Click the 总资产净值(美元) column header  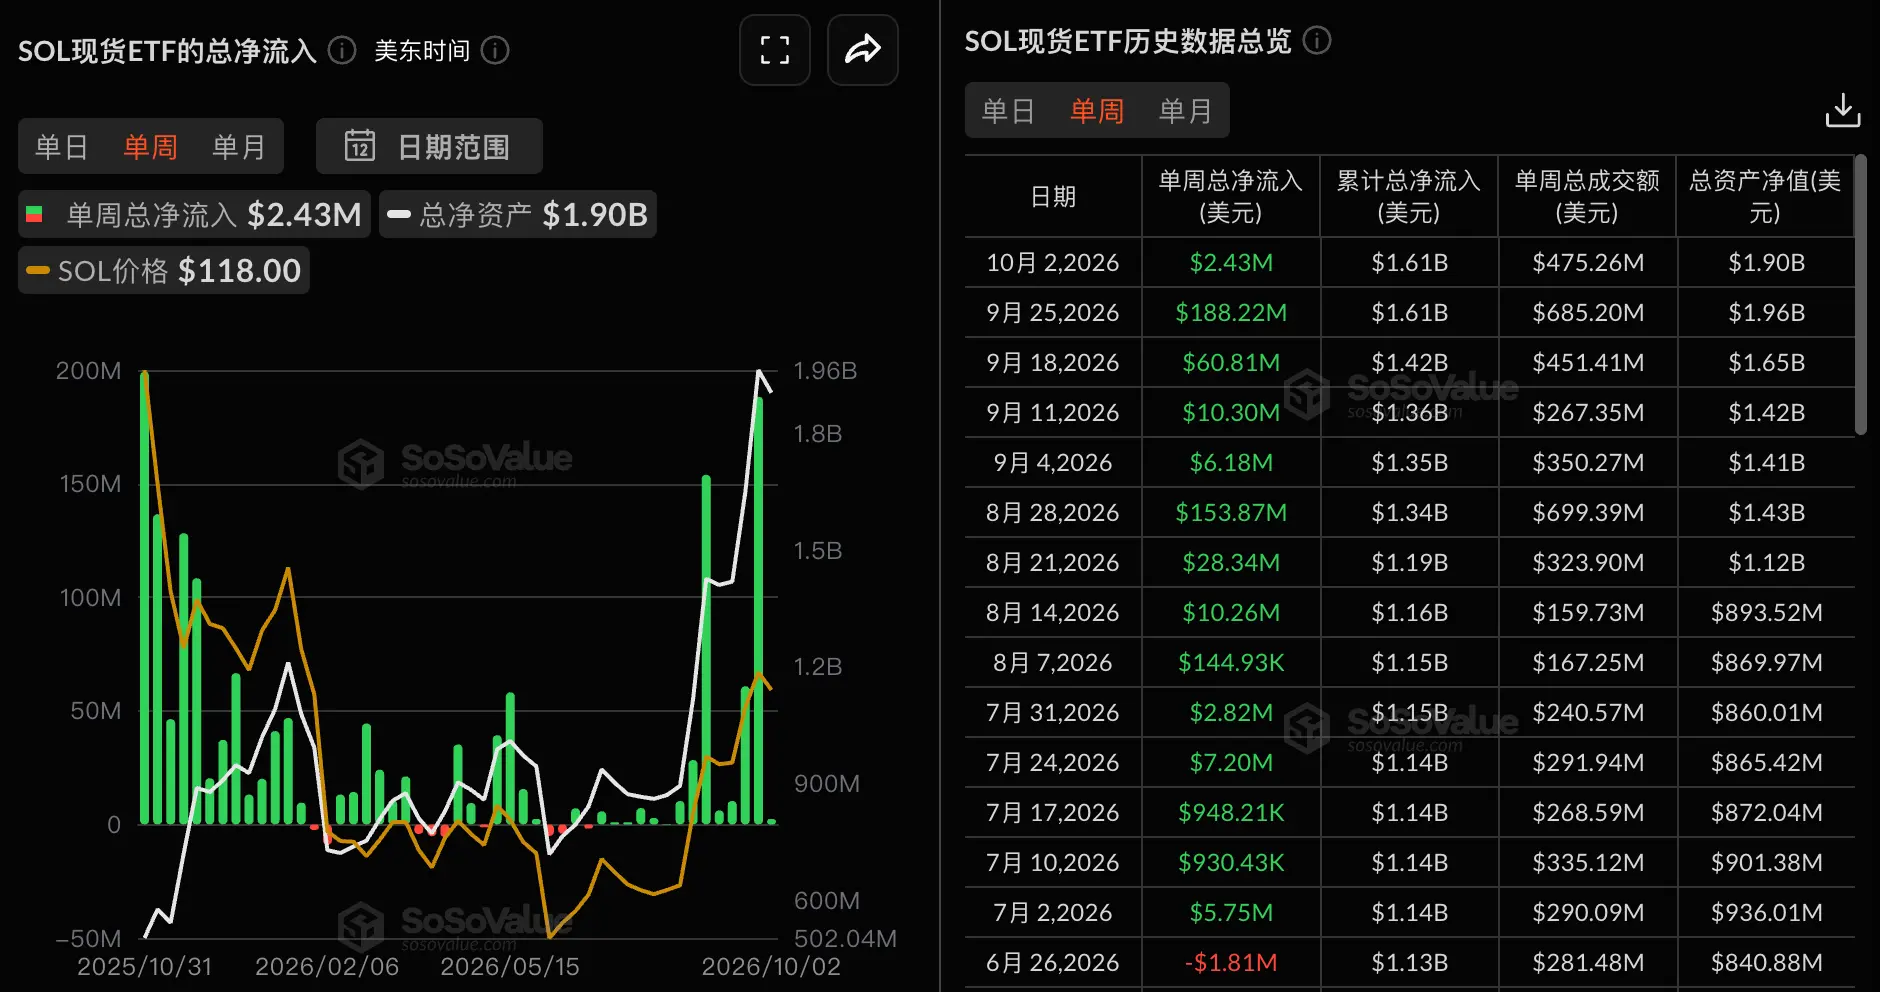click(1765, 196)
